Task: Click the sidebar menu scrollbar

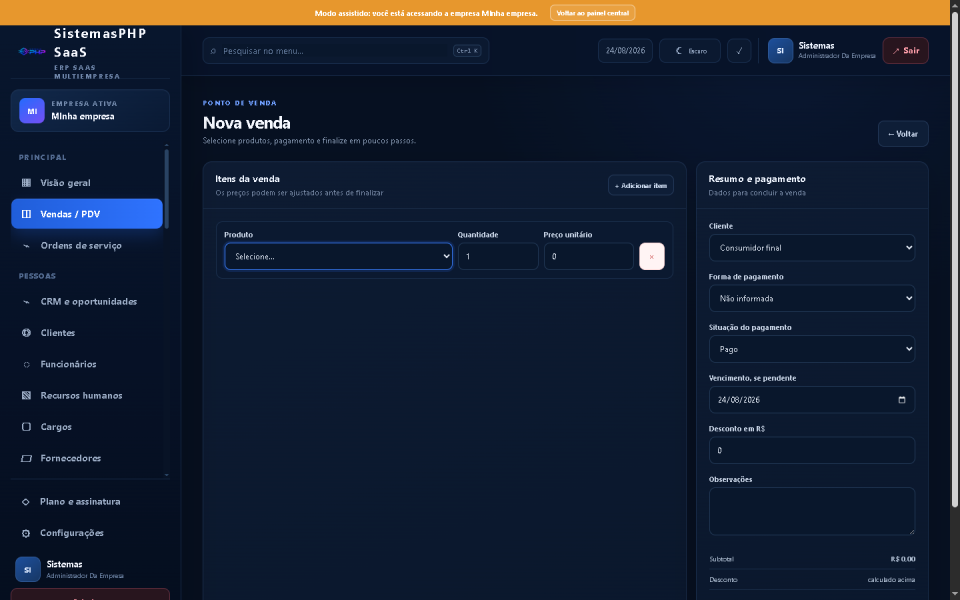Action: coord(167,190)
